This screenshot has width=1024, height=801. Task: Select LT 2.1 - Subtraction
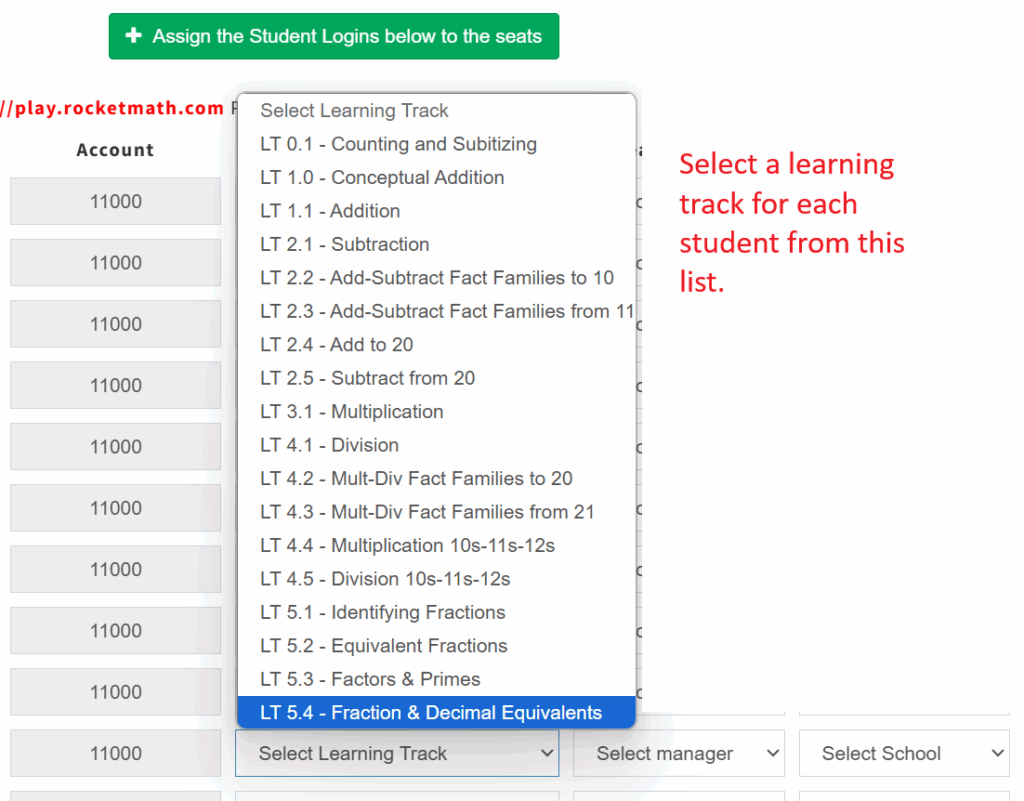(342, 244)
